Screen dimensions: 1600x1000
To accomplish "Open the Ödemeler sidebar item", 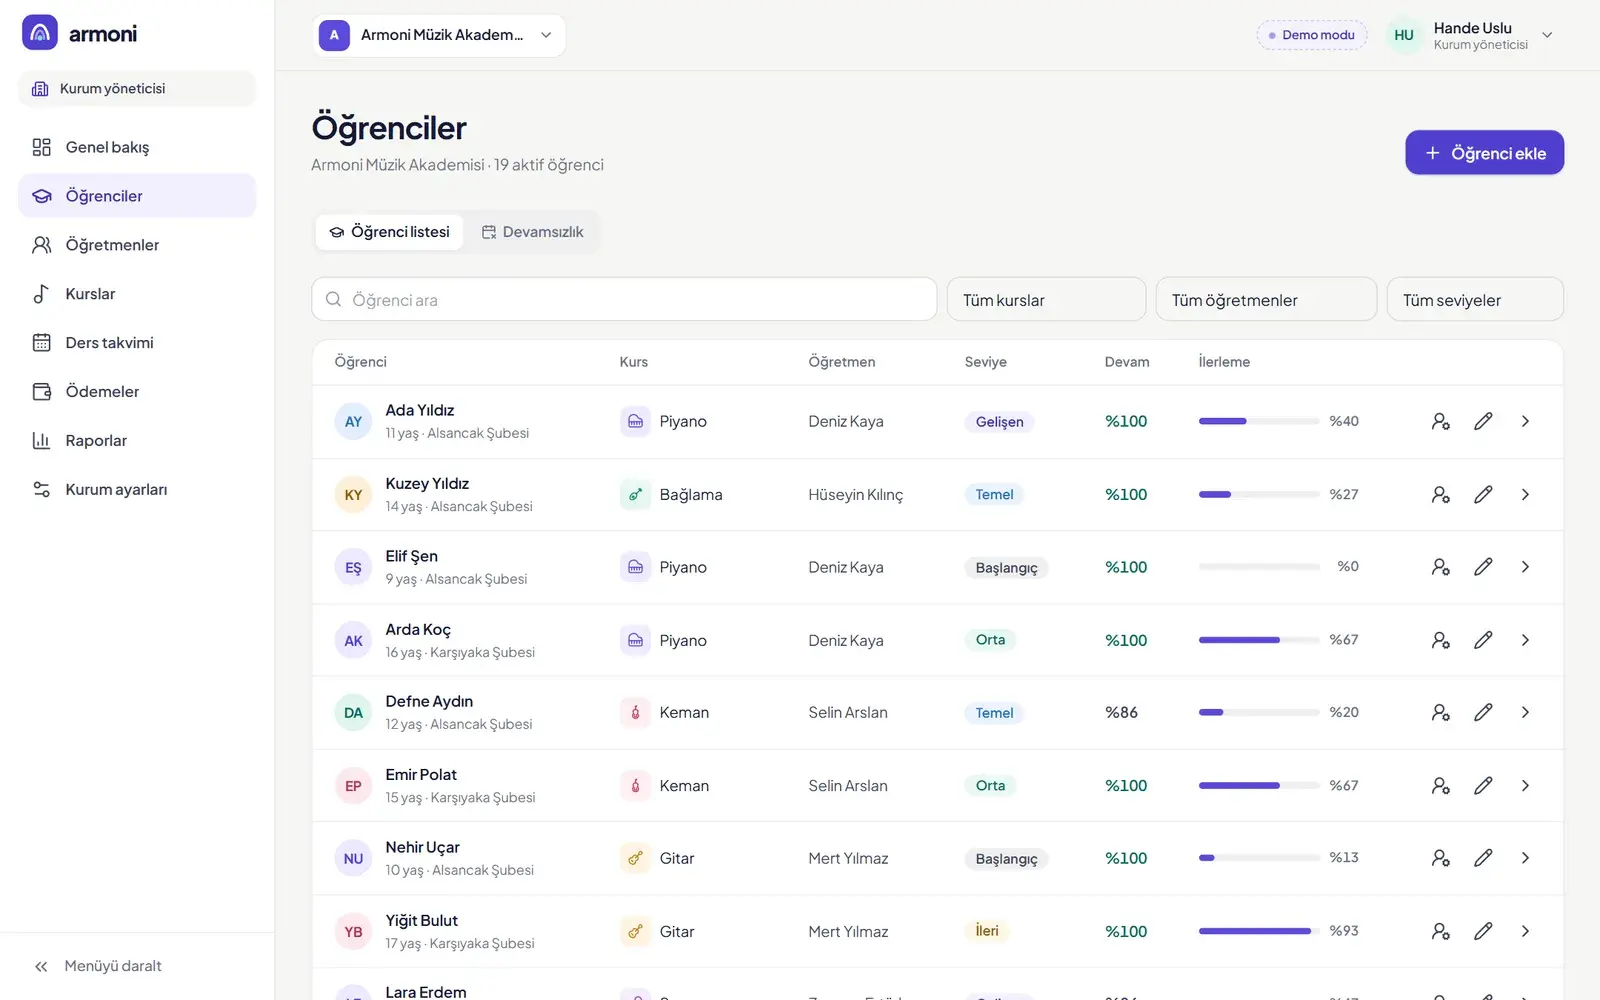I will (x=137, y=392).
